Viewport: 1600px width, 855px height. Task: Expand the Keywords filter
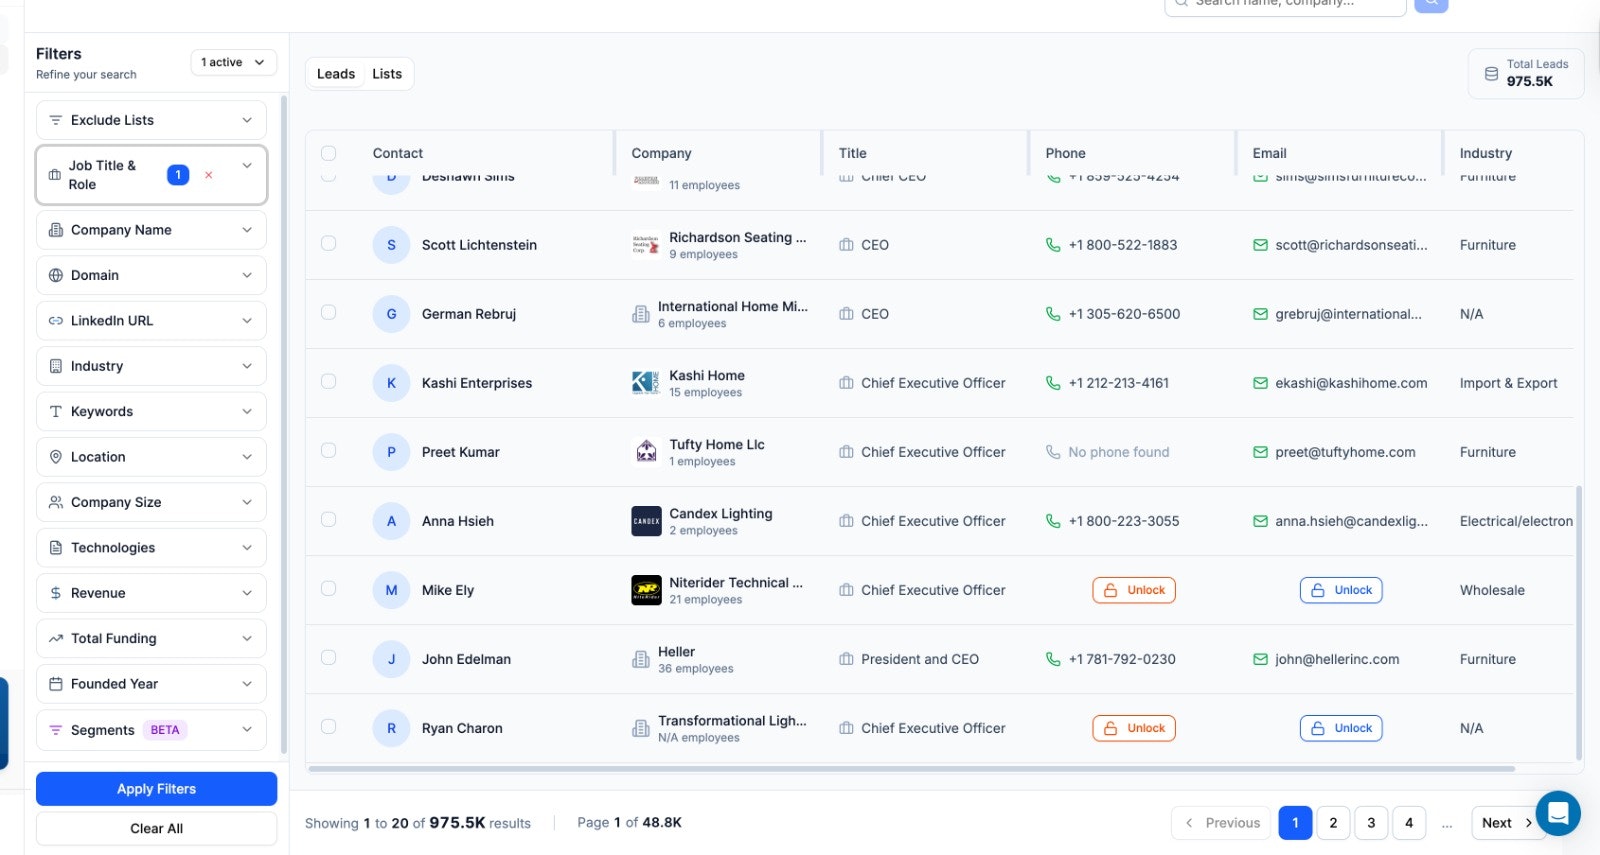pos(151,411)
